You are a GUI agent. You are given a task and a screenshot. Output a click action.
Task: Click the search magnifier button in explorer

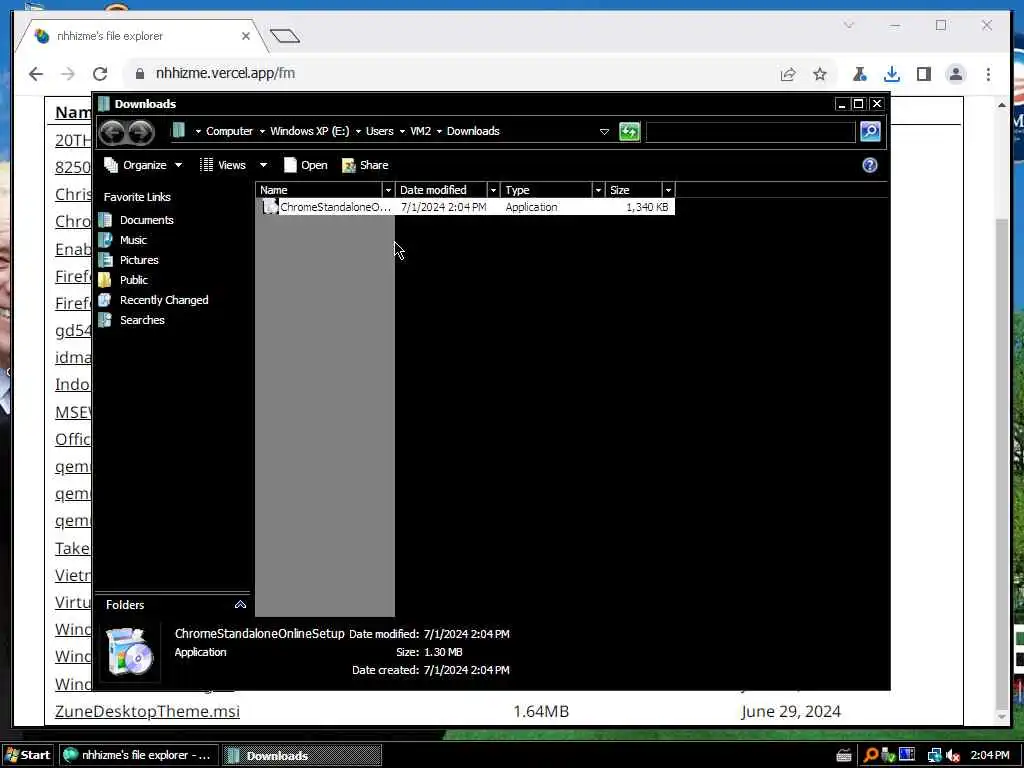870,132
